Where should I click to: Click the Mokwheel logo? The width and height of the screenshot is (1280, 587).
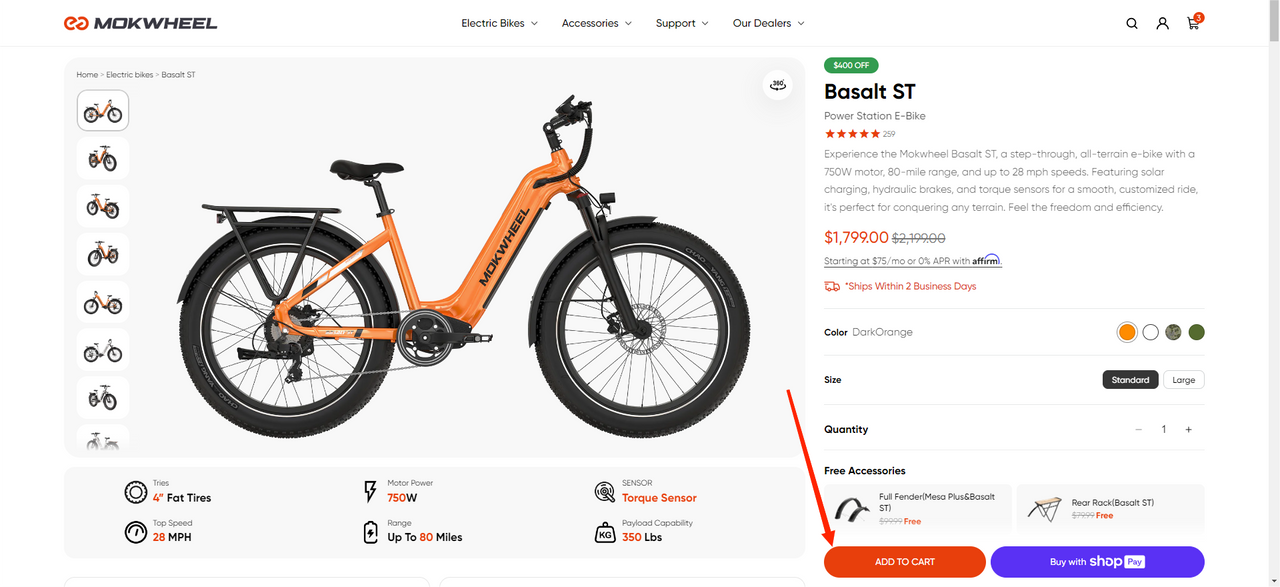tap(140, 23)
